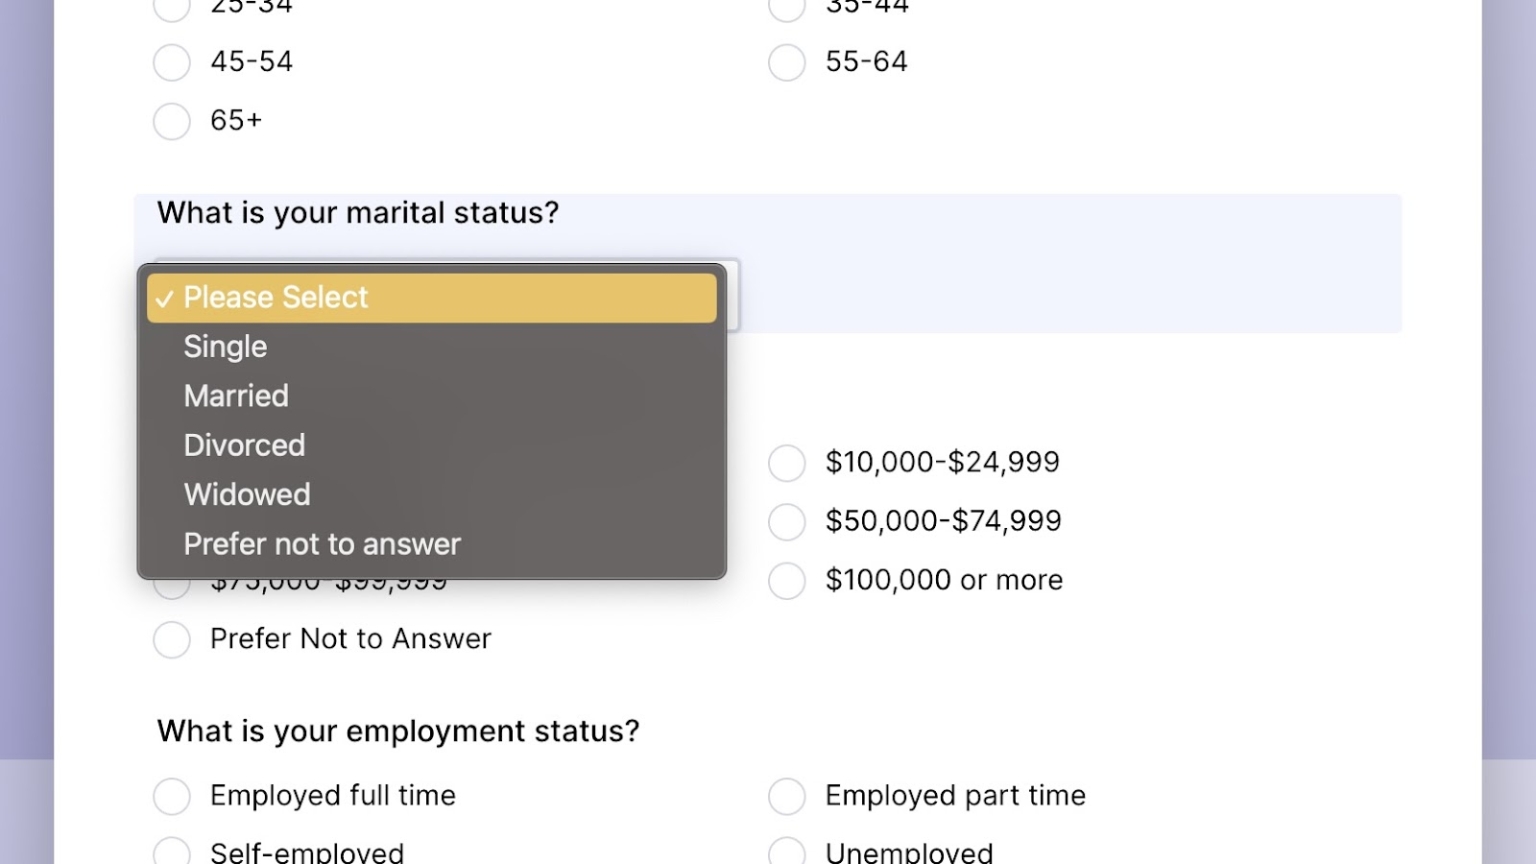Choose "$100,000 or more" income option
This screenshot has height=864, width=1536.
(786, 580)
